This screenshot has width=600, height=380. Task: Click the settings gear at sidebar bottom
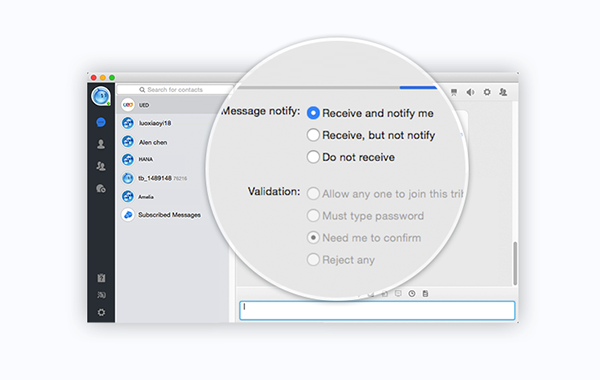(101, 312)
